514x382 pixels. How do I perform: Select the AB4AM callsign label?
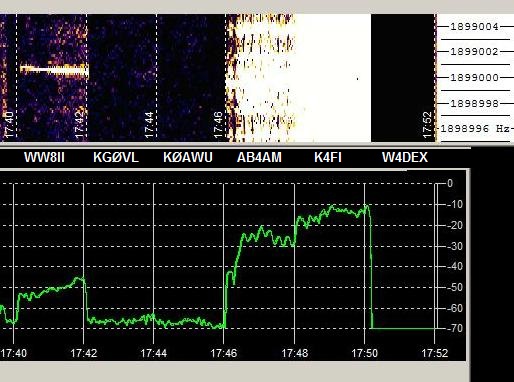point(259,157)
